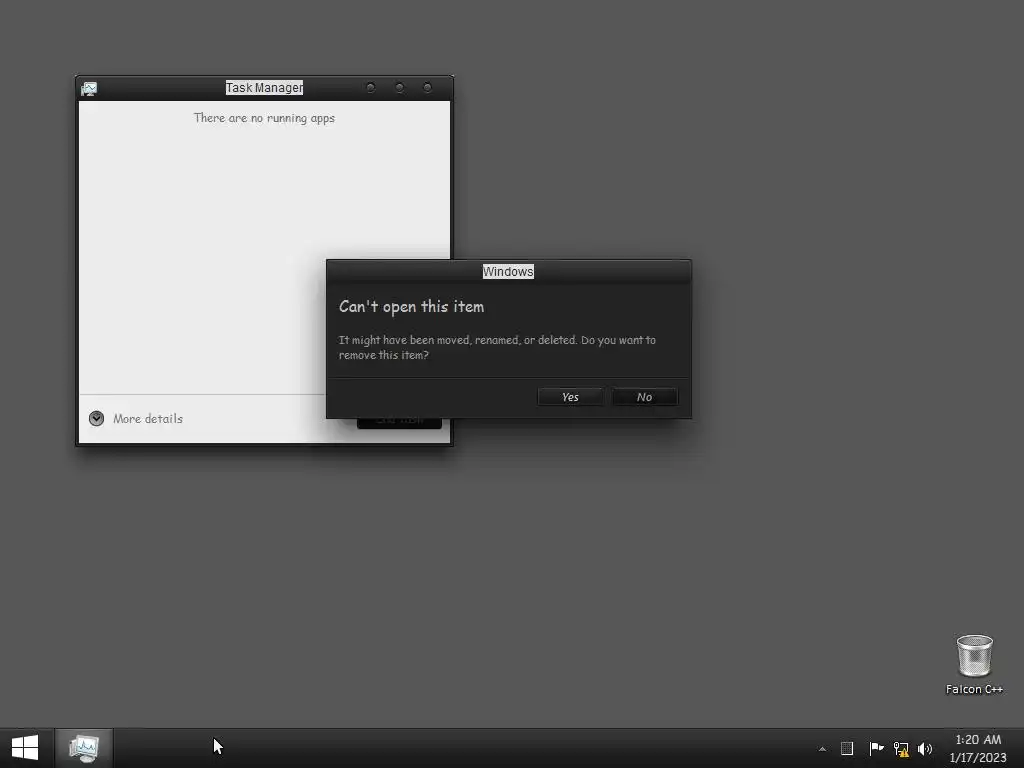This screenshot has height=768, width=1024.
Task: Click the 'Can't open this item' heading
Action: (x=411, y=307)
